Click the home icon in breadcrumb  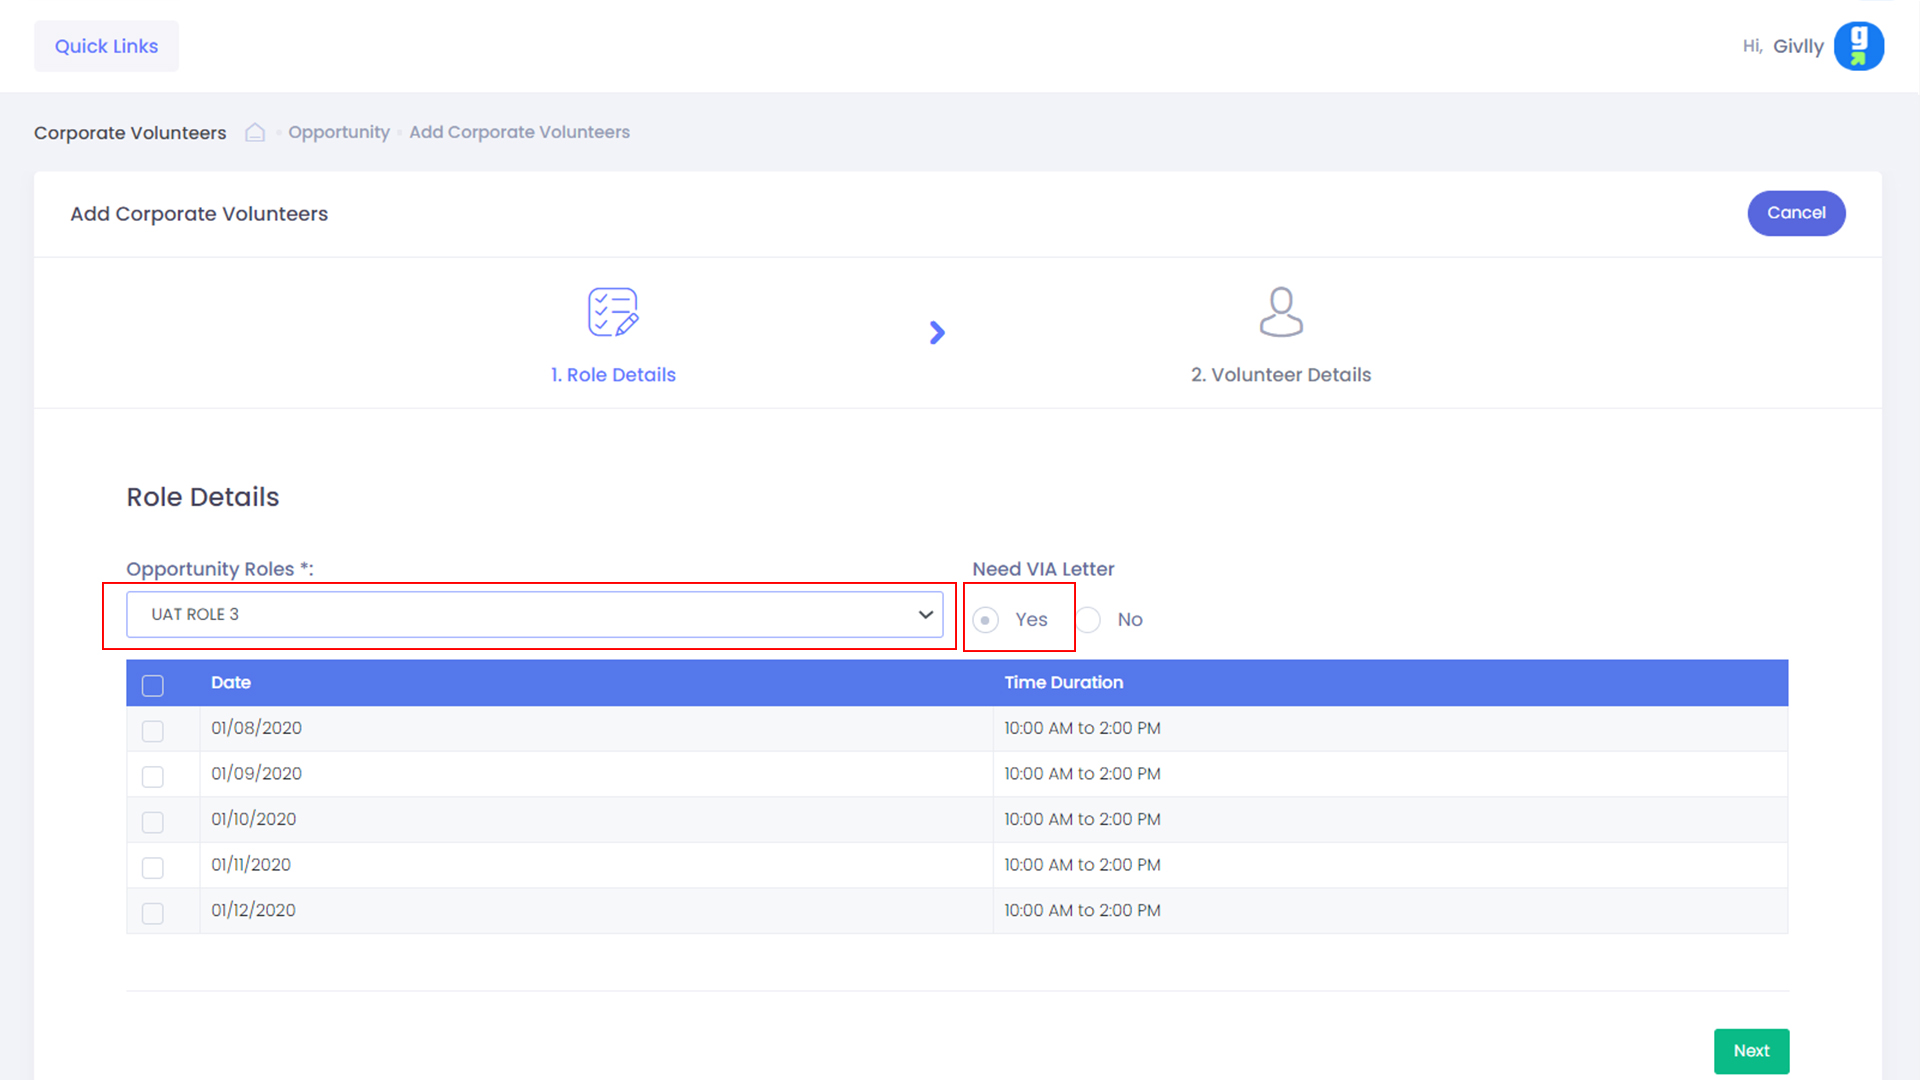coord(255,132)
